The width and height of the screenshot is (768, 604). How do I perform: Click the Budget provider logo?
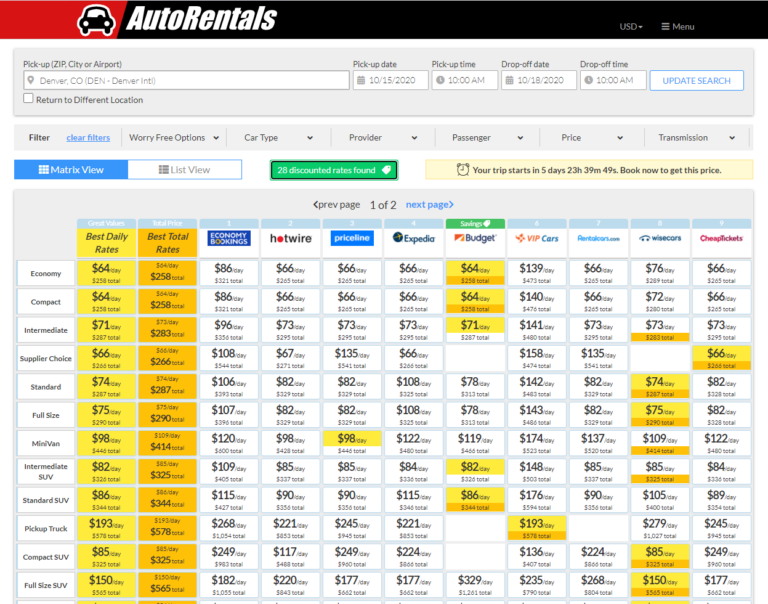pyautogui.click(x=475, y=238)
